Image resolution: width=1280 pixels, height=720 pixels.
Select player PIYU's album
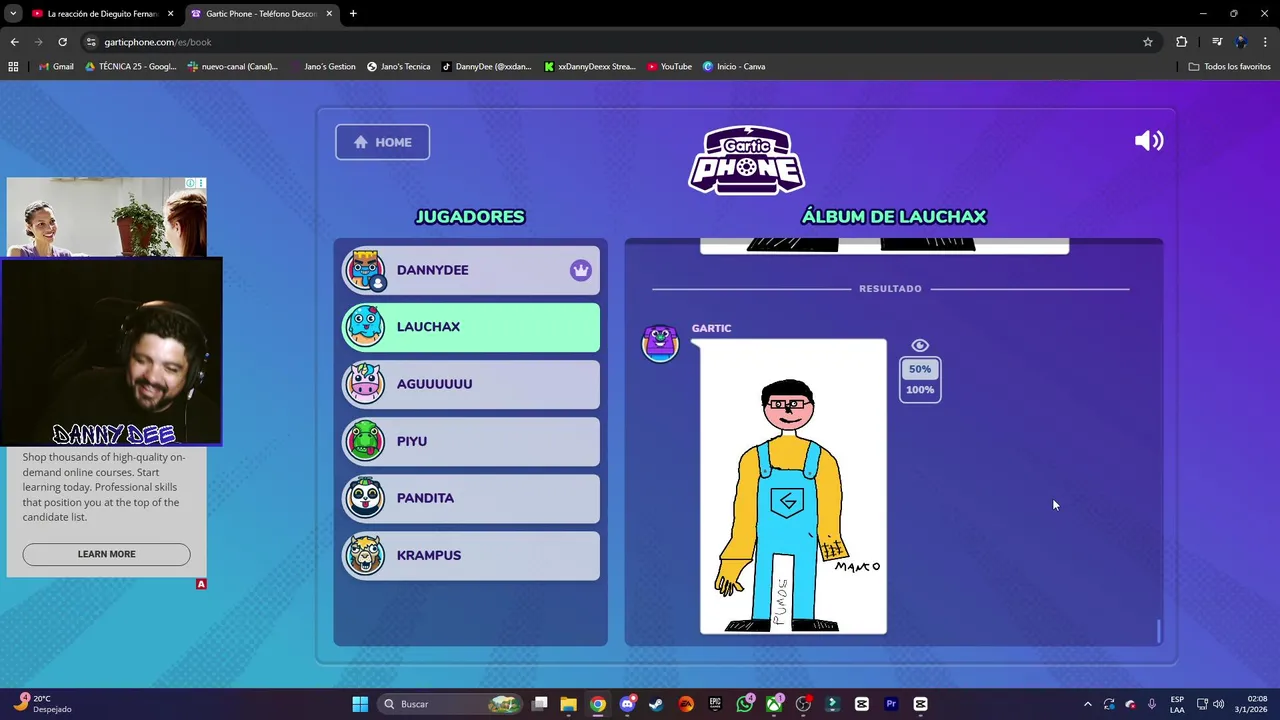[471, 441]
